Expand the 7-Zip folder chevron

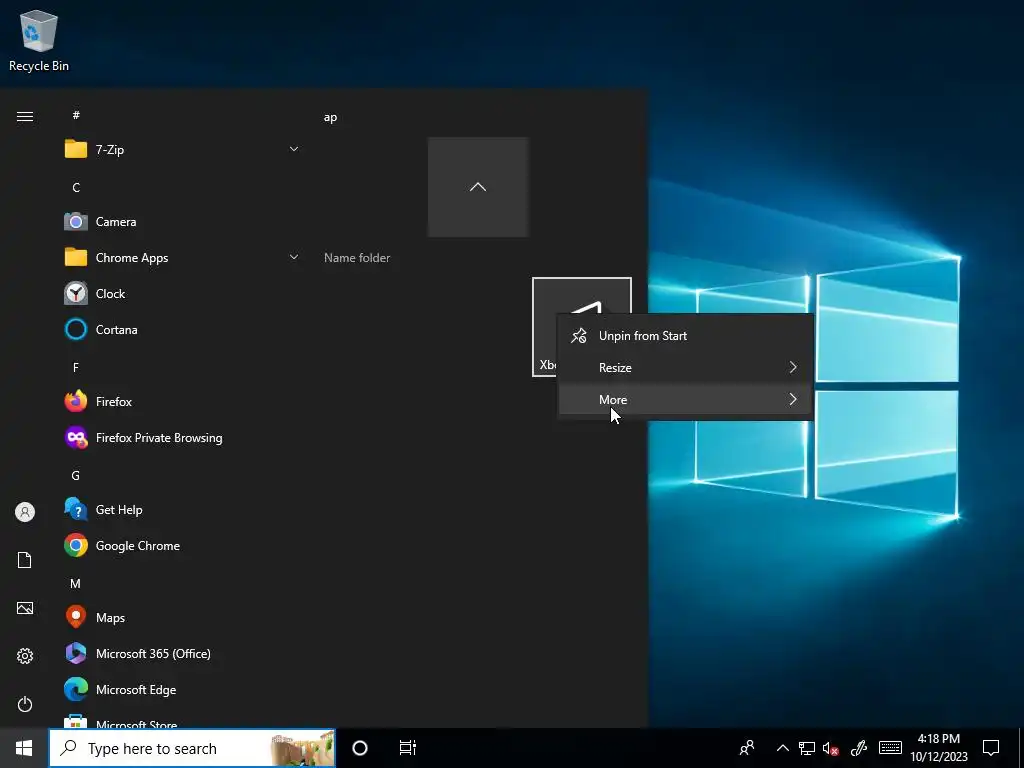point(294,149)
